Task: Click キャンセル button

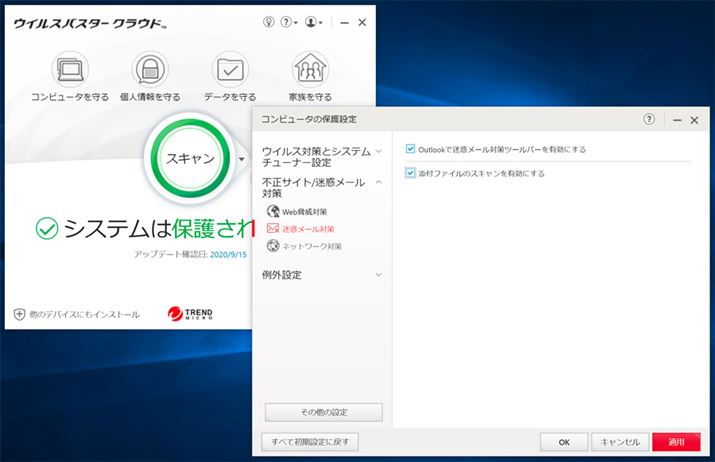Action: coord(620,442)
